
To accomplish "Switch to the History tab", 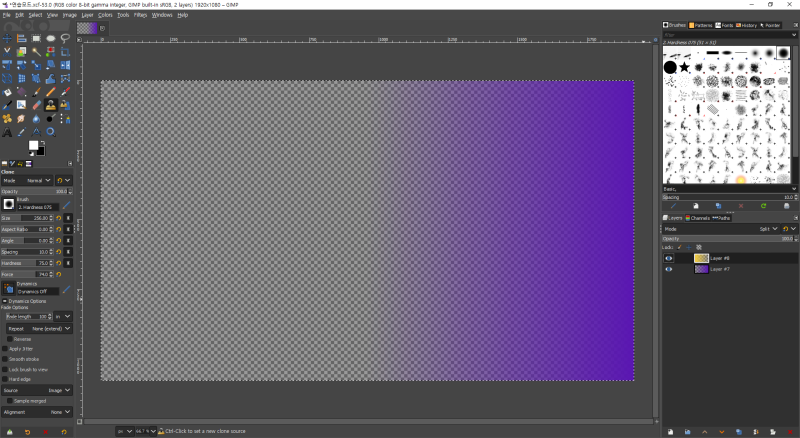I will pyautogui.click(x=746, y=25).
